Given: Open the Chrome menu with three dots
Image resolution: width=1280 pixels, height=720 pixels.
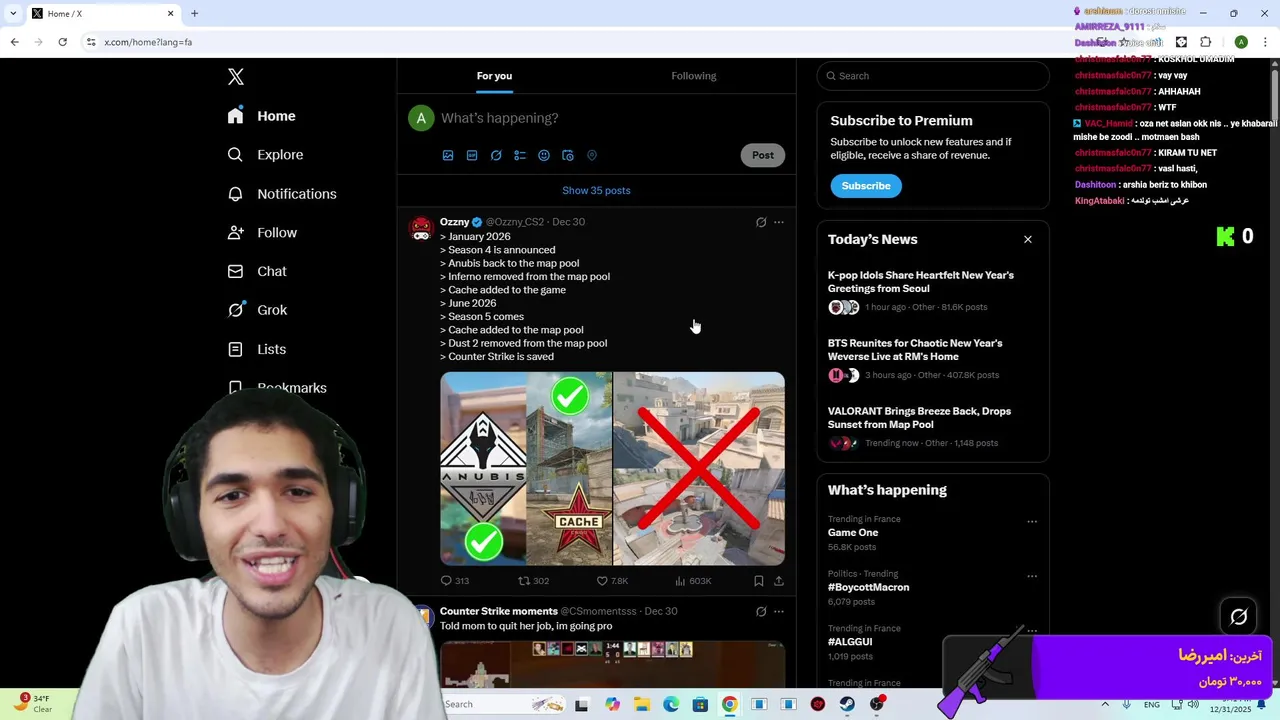Looking at the screenshot, I should coord(1265,42).
